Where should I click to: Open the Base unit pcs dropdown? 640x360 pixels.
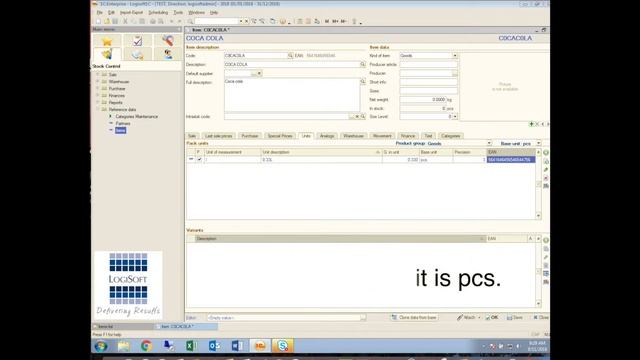(x=538, y=144)
